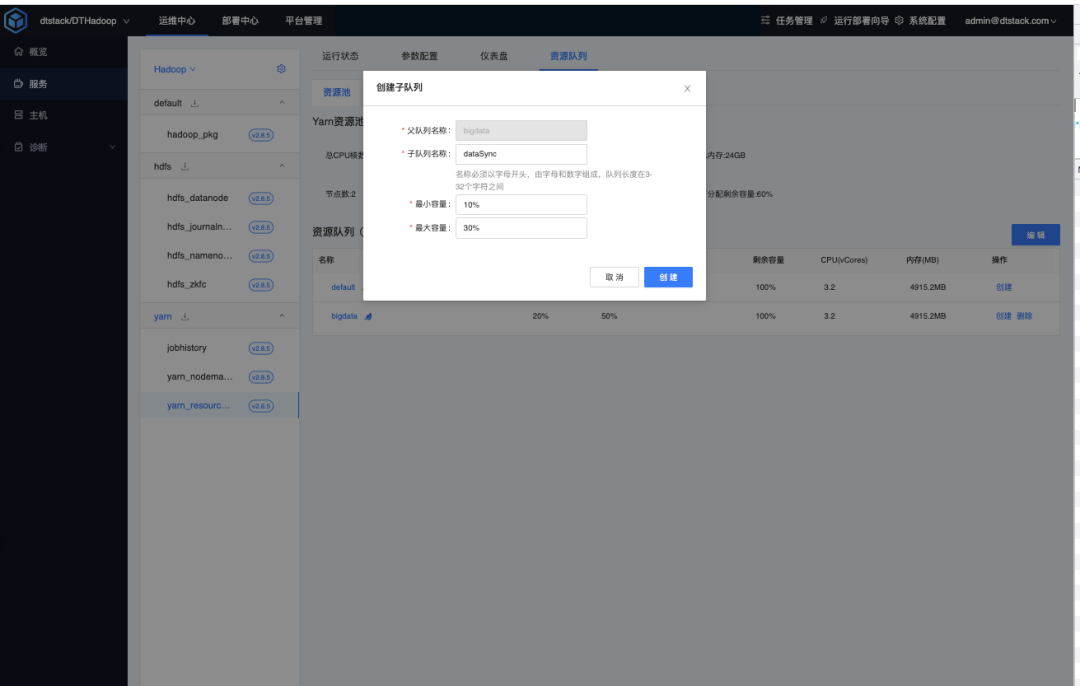The image size is (1080, 686).
Task: Click the dtstack cube logo icon
Action: coord(15,20)
